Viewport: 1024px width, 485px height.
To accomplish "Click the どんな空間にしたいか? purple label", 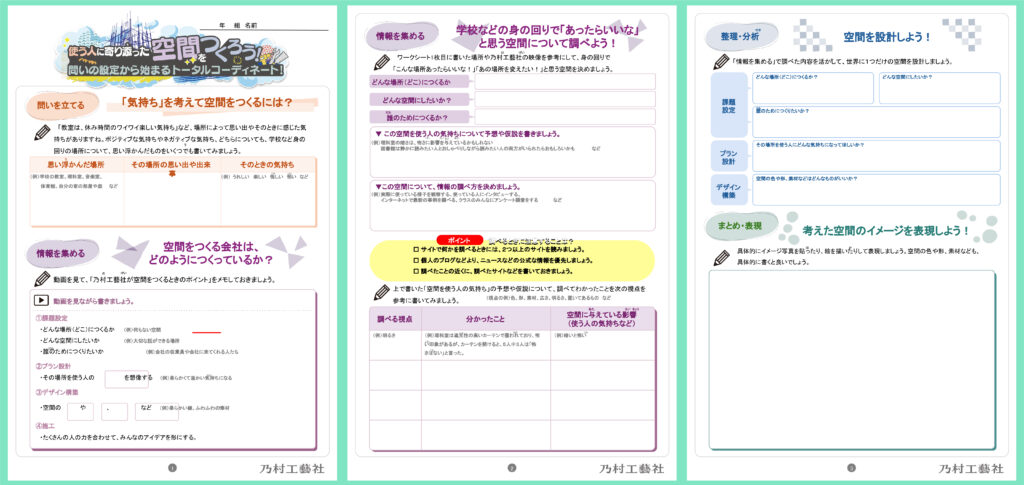I will pos(419,100).
